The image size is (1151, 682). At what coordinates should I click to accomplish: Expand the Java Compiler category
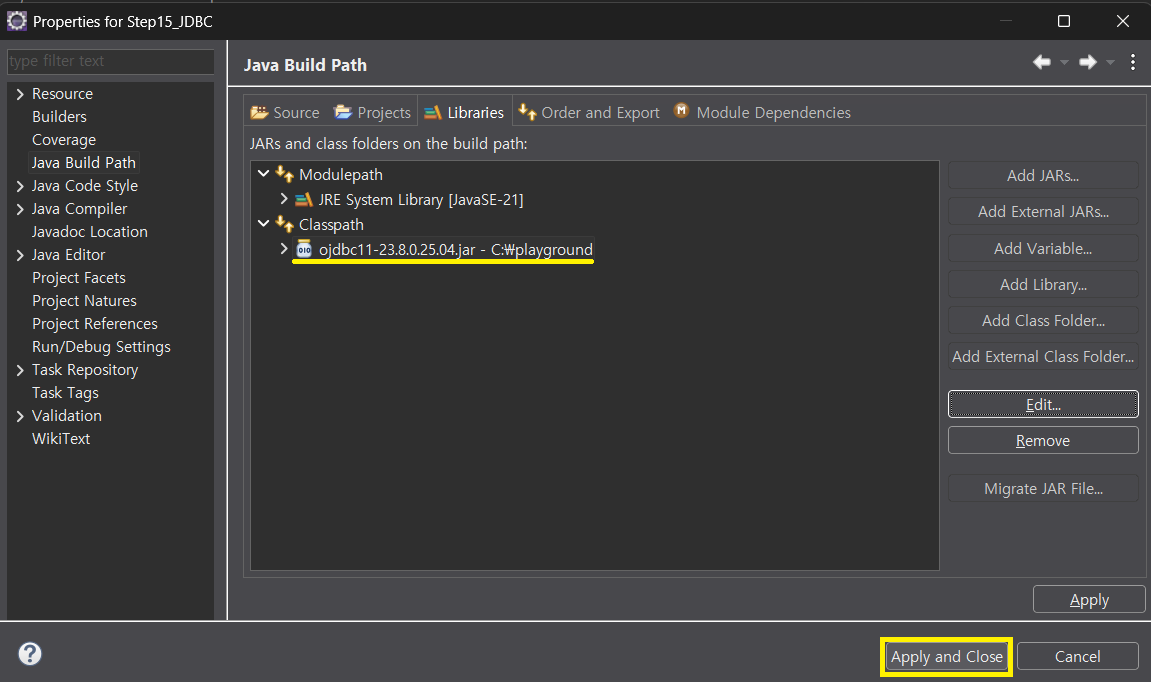click(x=20, y=209)
